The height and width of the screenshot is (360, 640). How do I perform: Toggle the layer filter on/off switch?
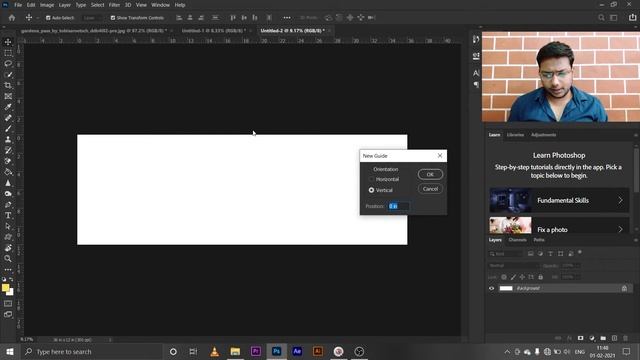pyautogui.click(x=580, y=253)
